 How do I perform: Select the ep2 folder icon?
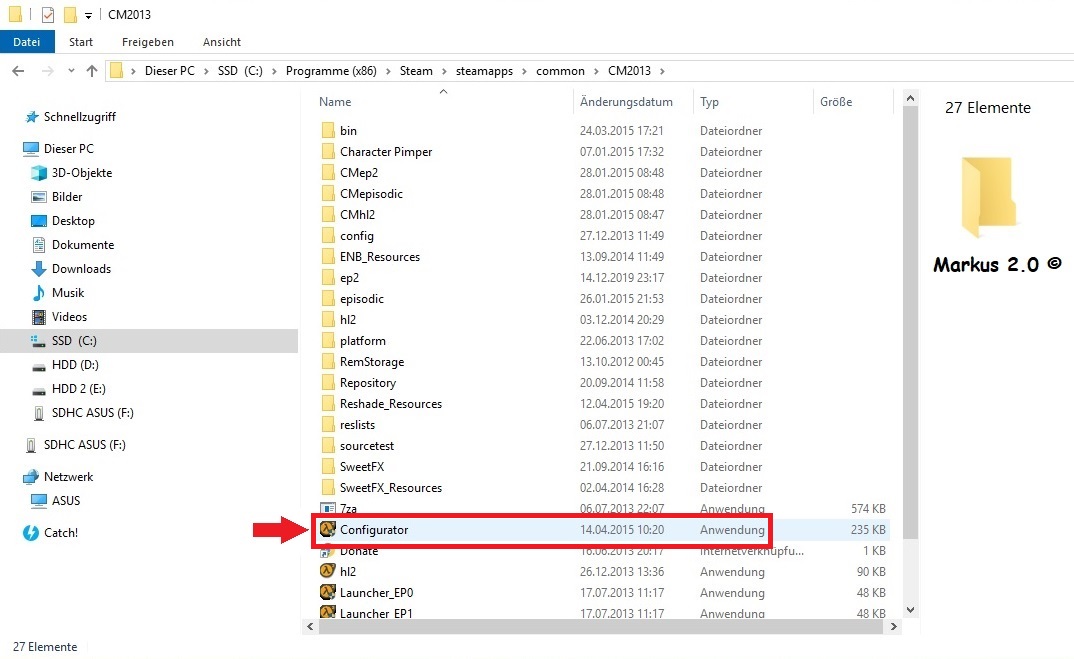[328, 277]
